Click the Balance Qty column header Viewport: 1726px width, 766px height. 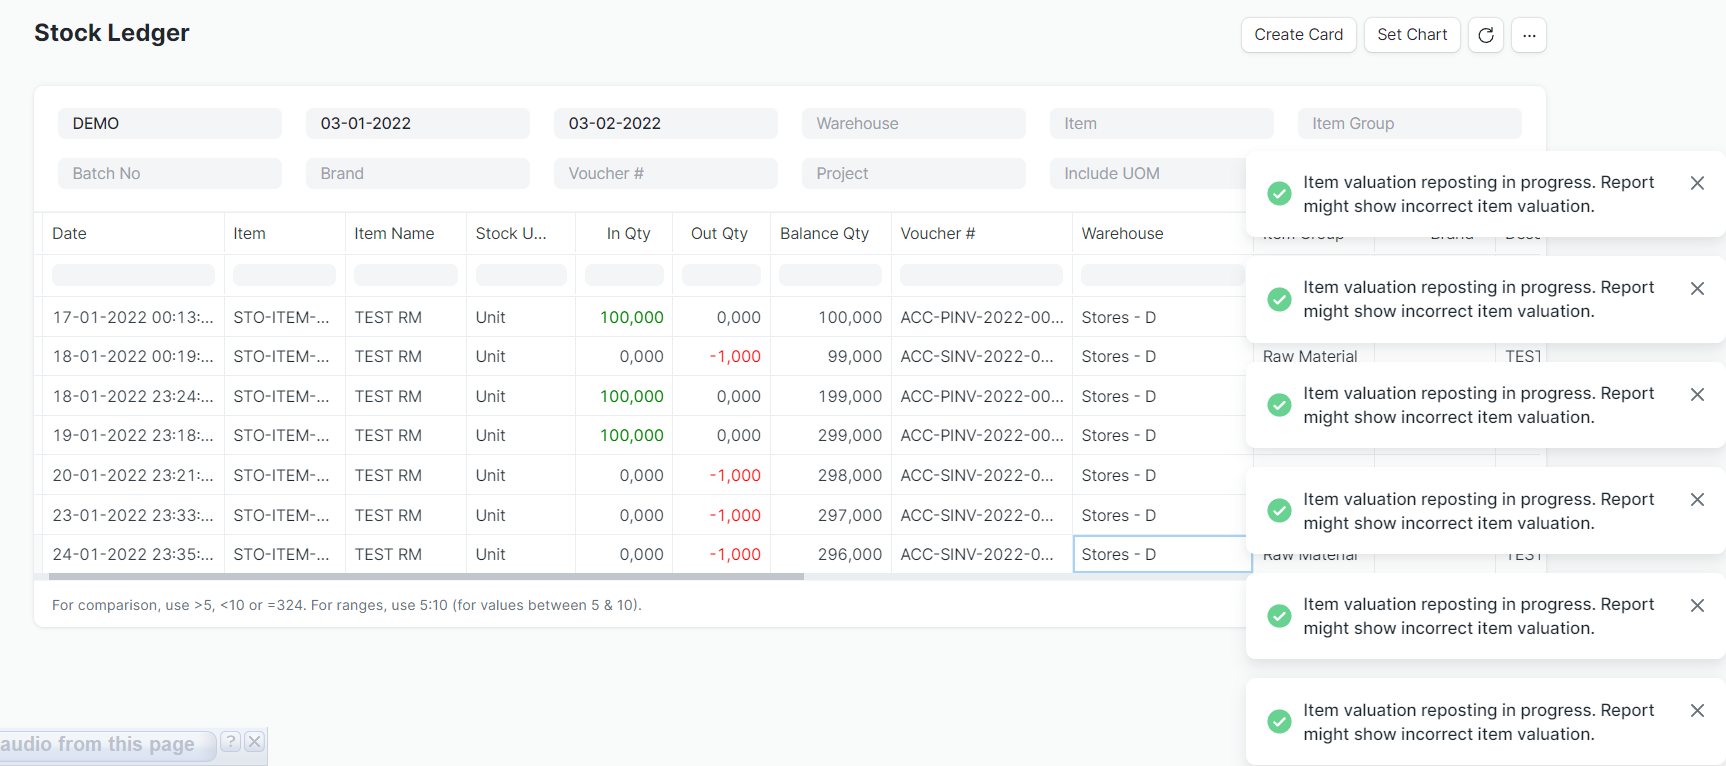coord(824,233)
